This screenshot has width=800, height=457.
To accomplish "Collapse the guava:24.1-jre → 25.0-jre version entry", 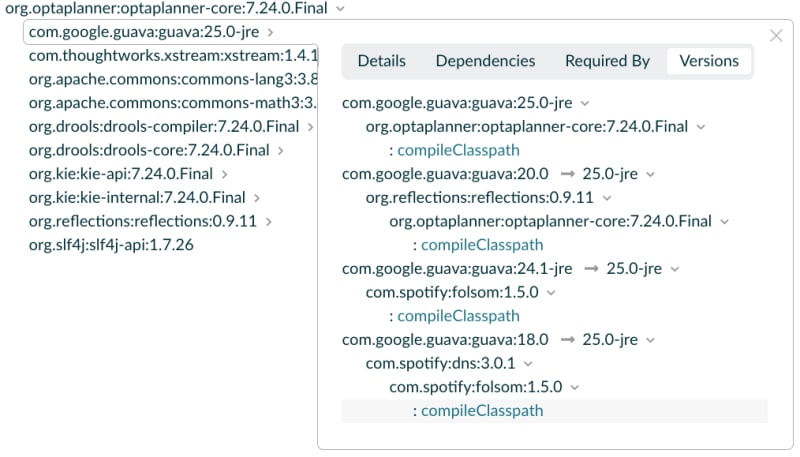I will [x=675, y=269].
